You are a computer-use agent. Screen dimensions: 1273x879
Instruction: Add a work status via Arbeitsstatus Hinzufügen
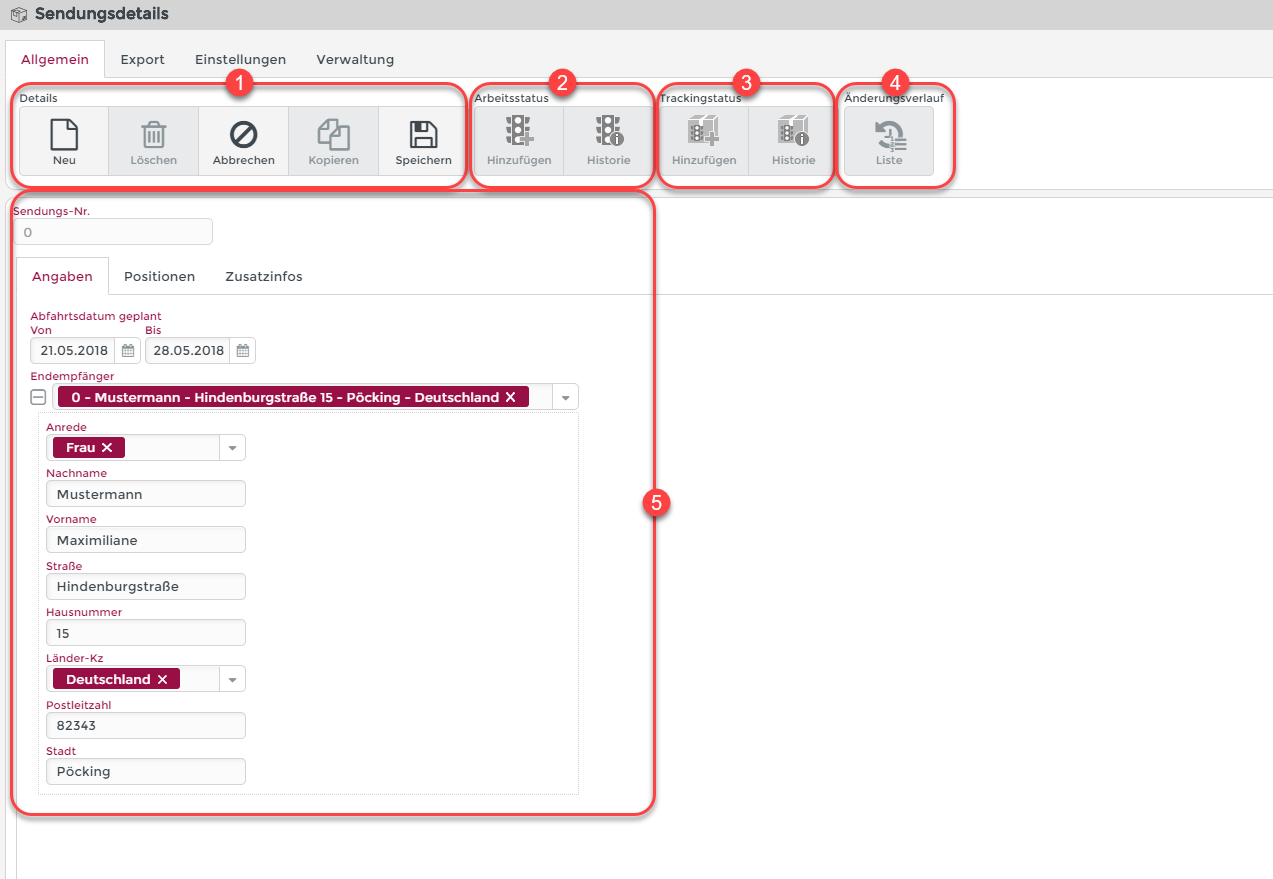[519, 141]
